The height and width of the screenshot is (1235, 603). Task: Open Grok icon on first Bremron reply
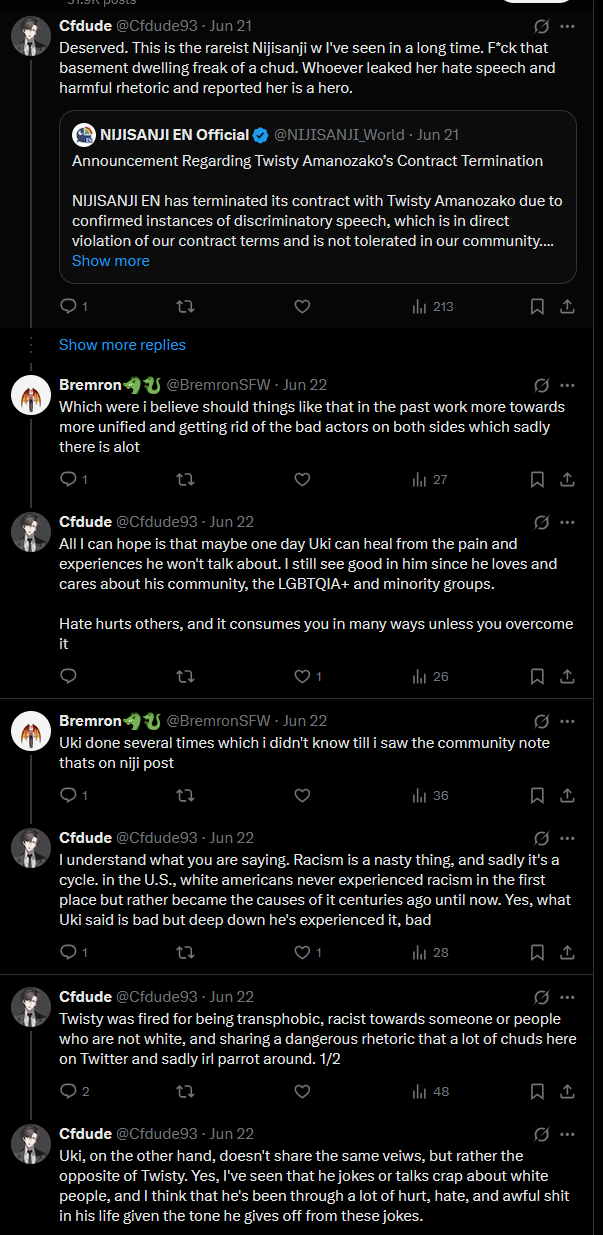tap(541, 385)
